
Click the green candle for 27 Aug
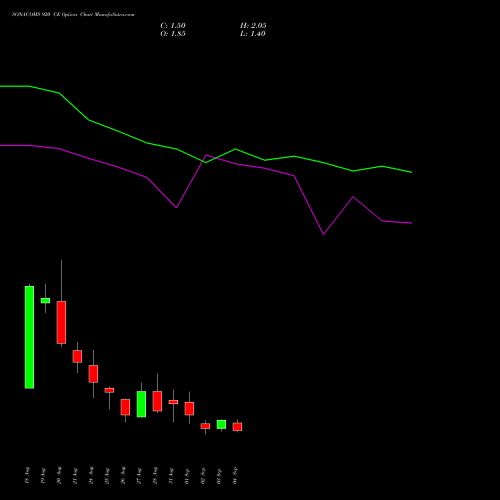click(x=141, y=404)
